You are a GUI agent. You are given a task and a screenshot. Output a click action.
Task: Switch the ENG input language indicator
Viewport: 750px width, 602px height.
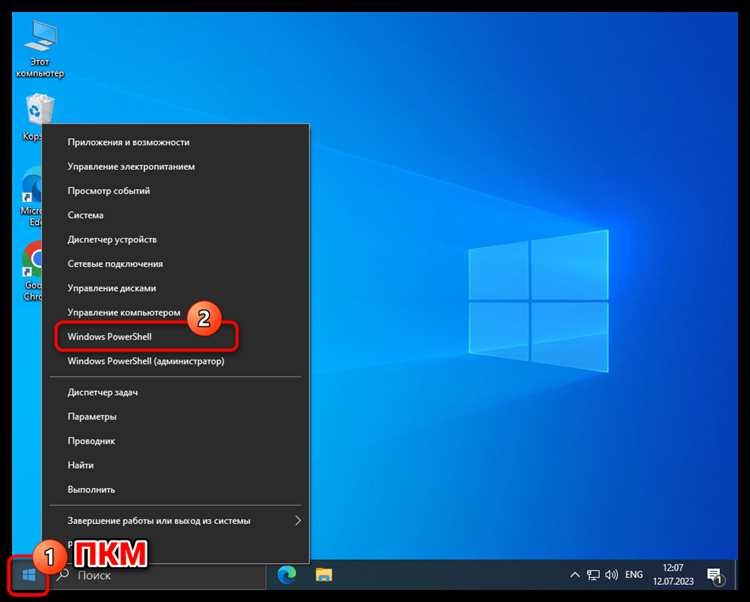[x=634, y=575]
